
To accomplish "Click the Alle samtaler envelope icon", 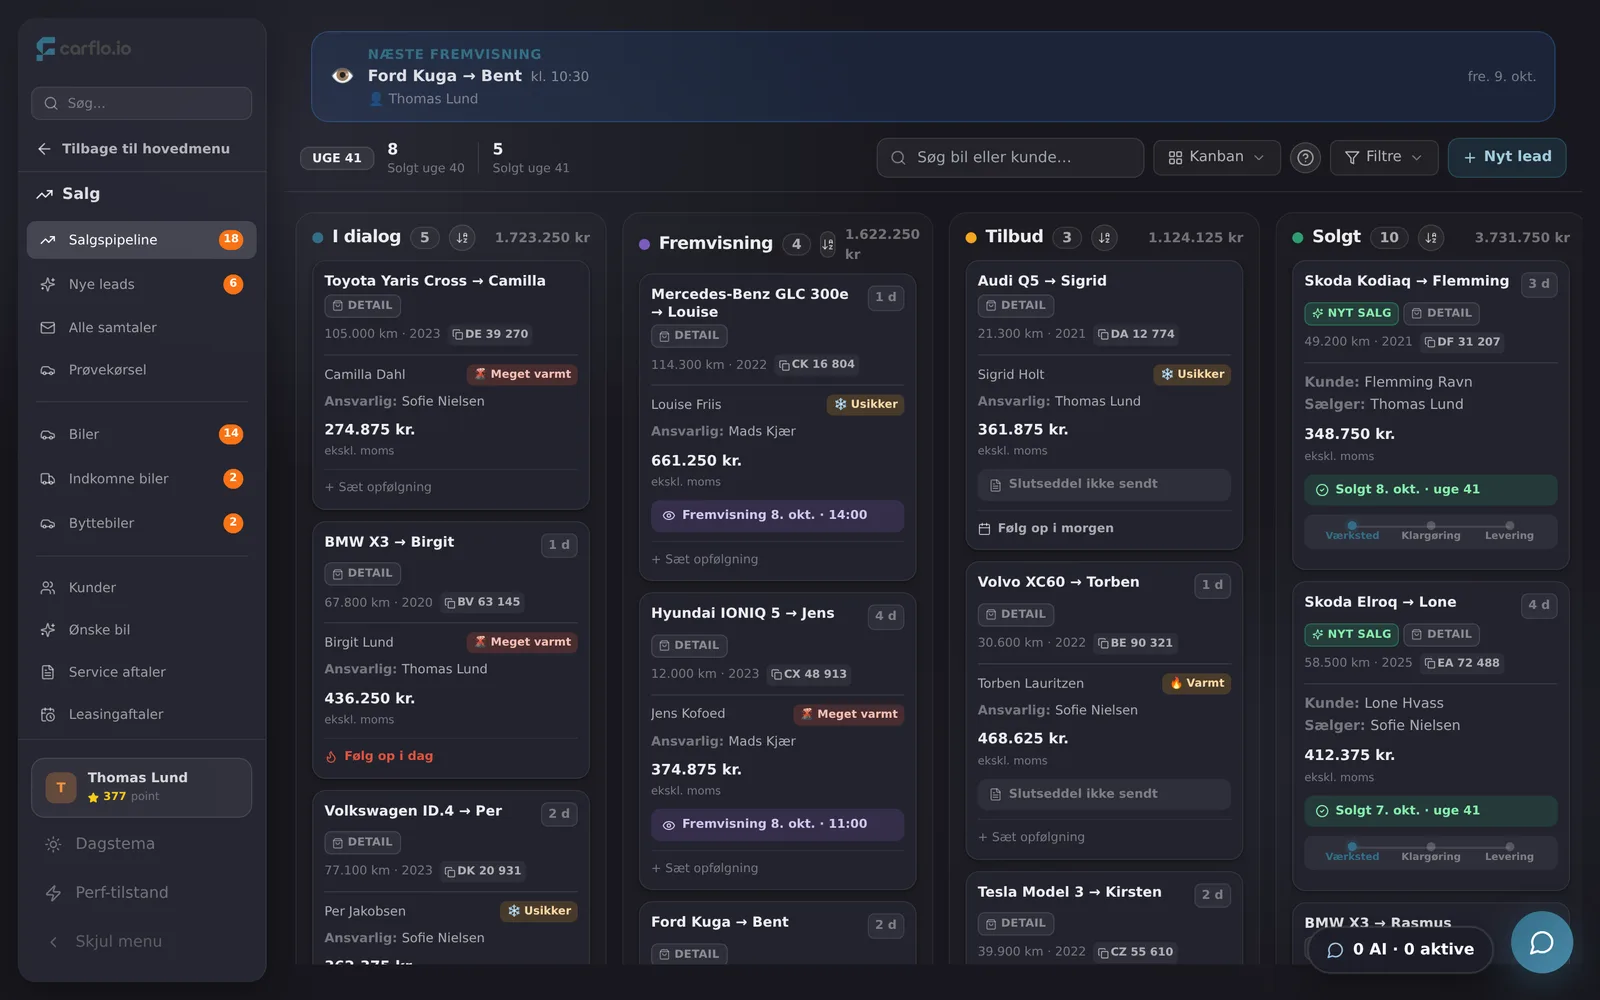I will coord(47,327).
